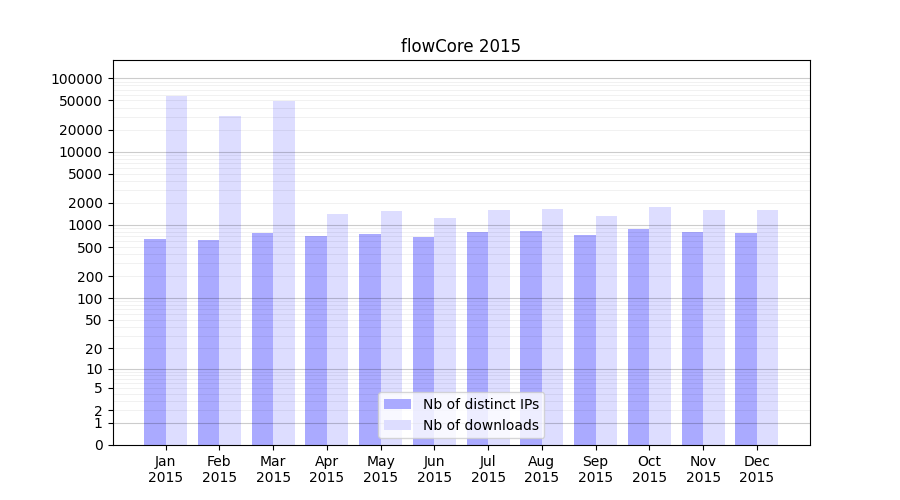900x500 pixels.
Task: Select the Nb of distinct IPs legend swatch
Action: [398, 404]
